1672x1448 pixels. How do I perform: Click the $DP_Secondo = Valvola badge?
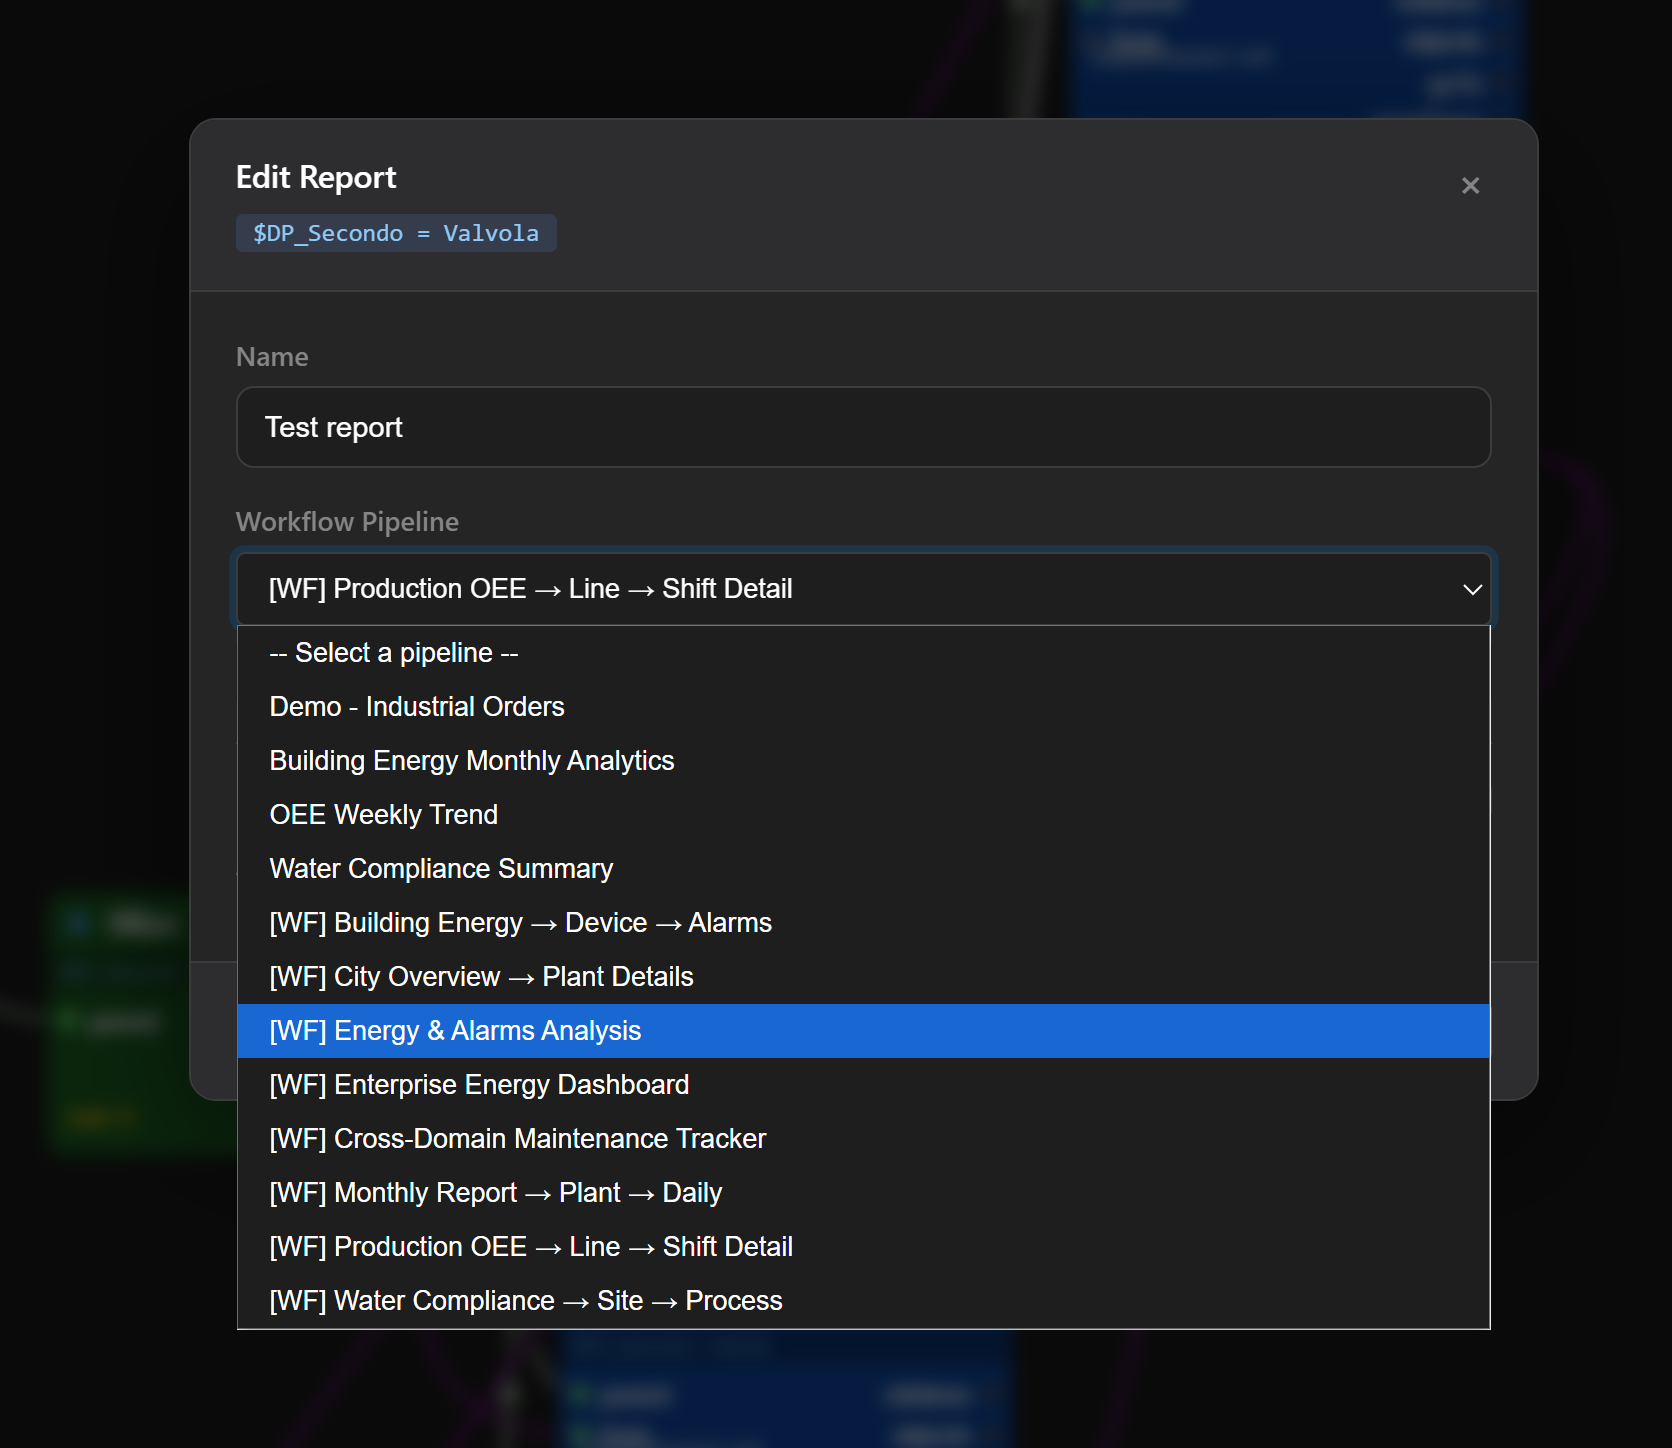[396, 232]
